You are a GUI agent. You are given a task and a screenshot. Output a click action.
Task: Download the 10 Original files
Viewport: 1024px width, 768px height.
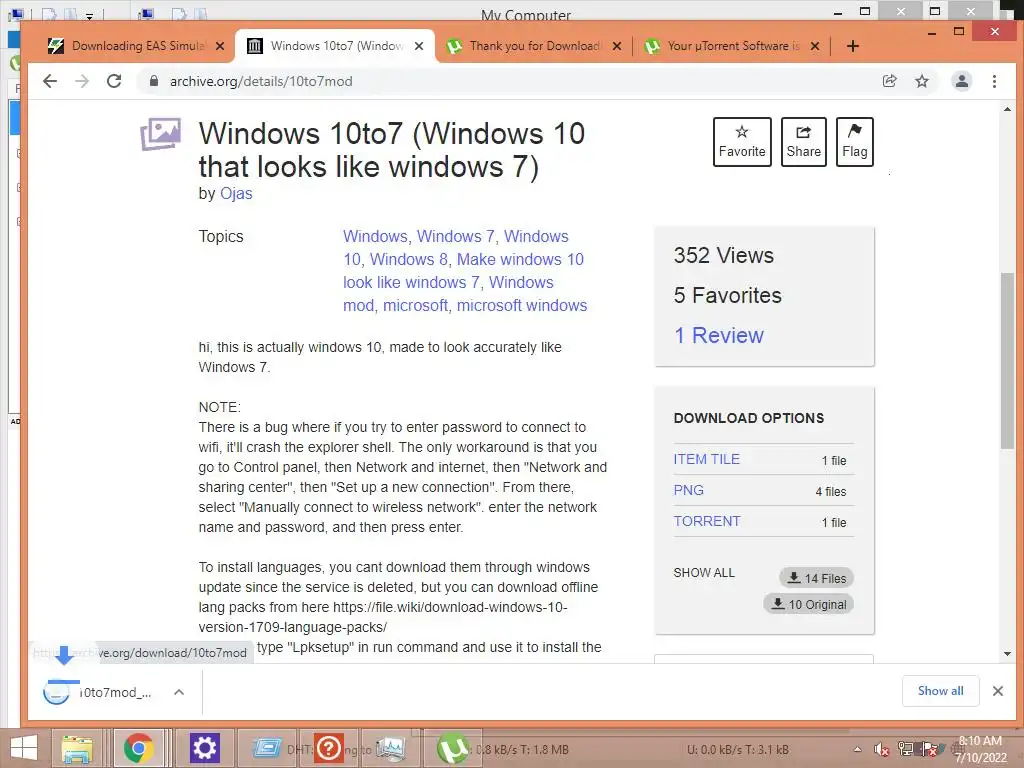click(x=808, y=604)
